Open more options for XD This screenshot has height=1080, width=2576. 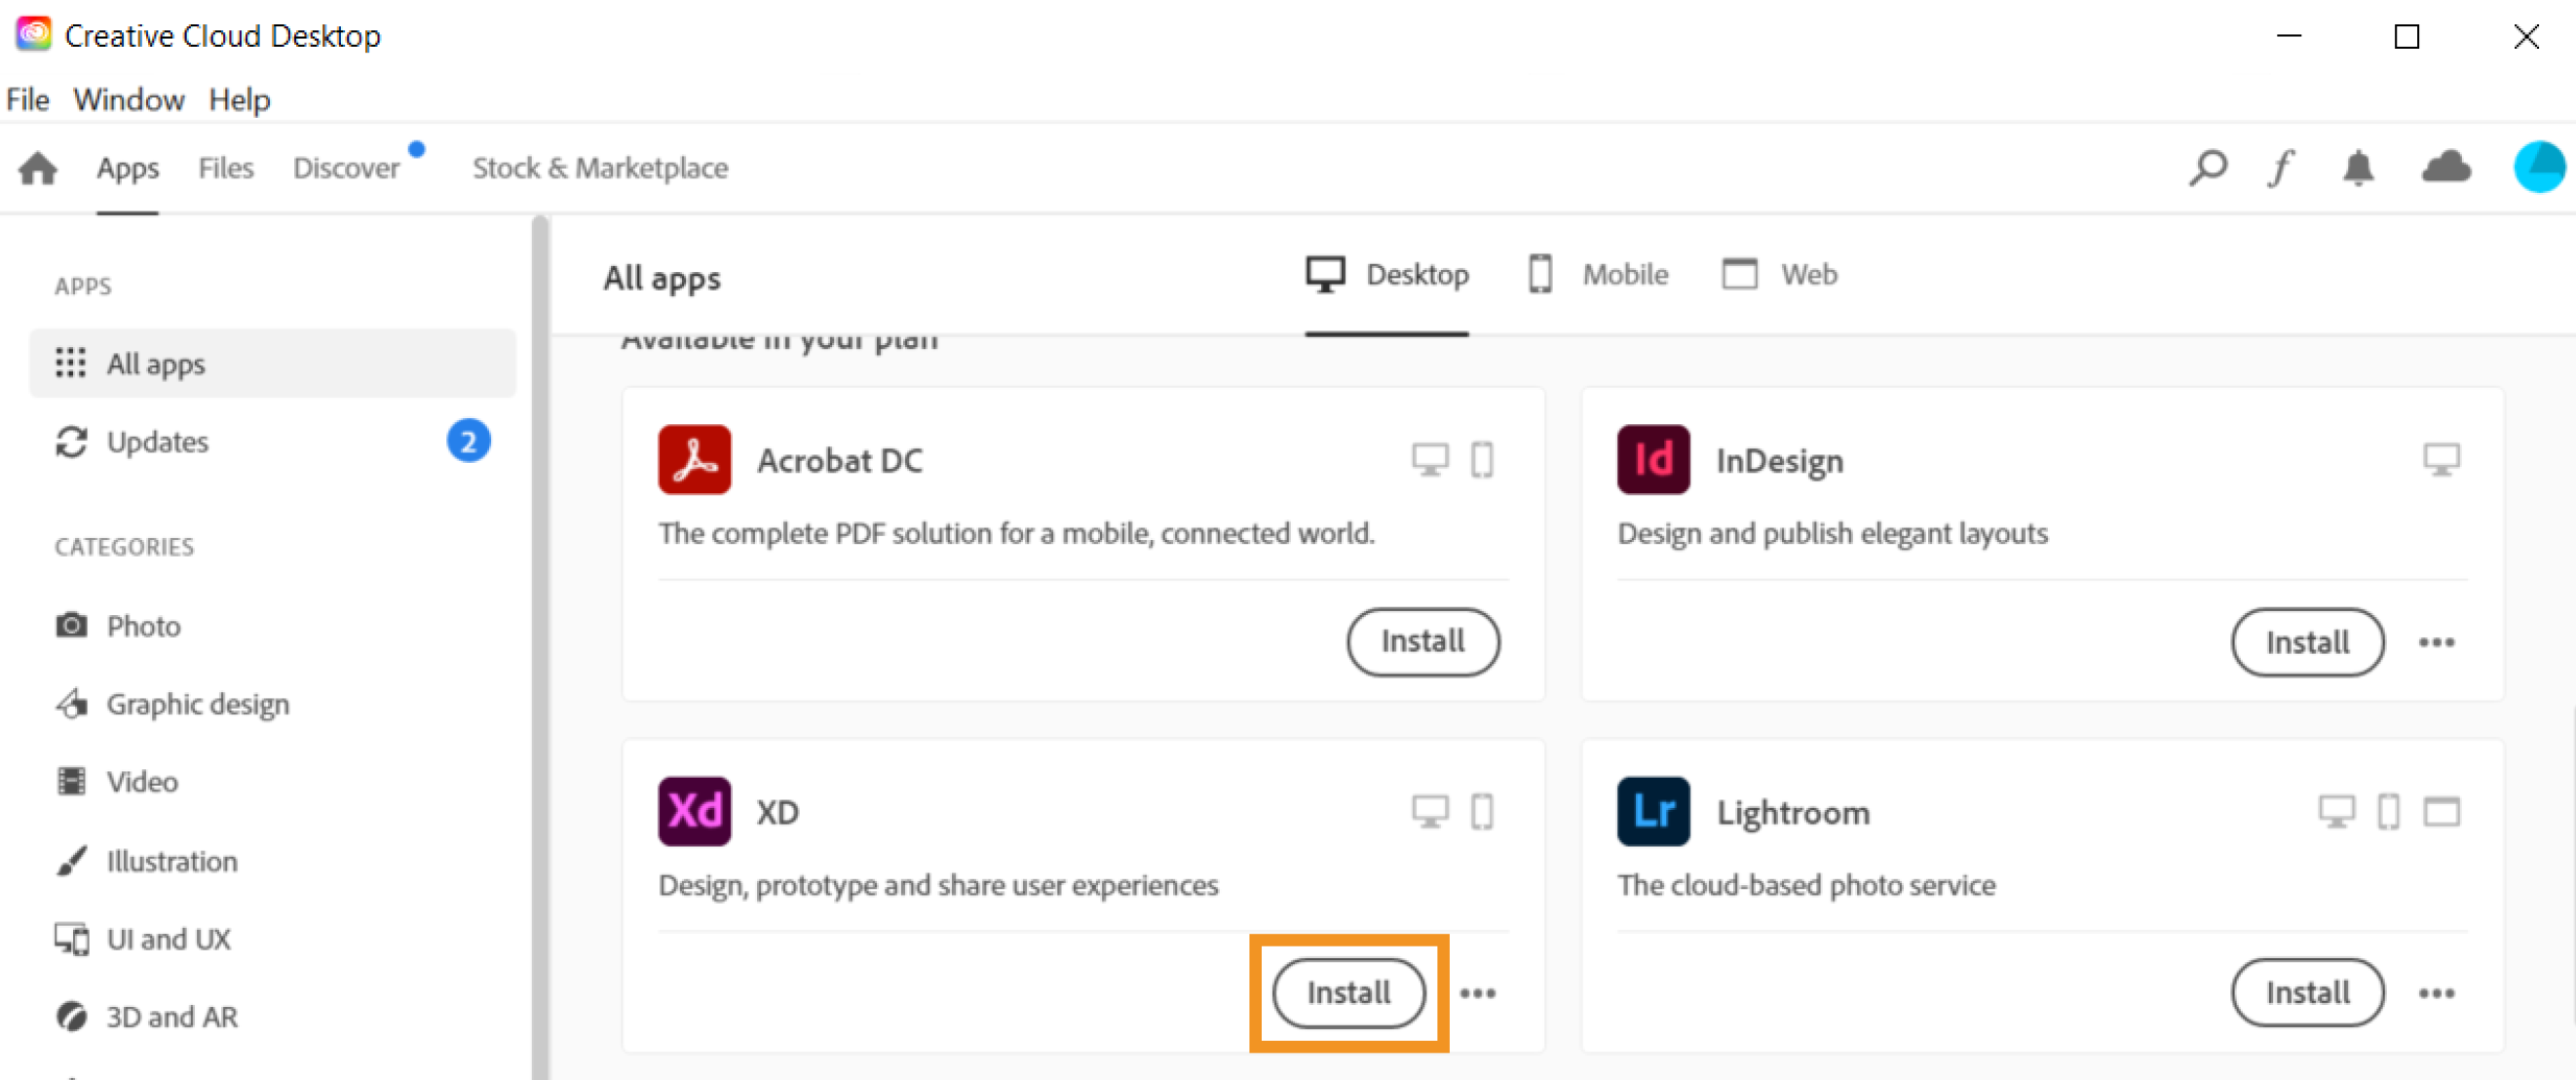coord(1479,993)
